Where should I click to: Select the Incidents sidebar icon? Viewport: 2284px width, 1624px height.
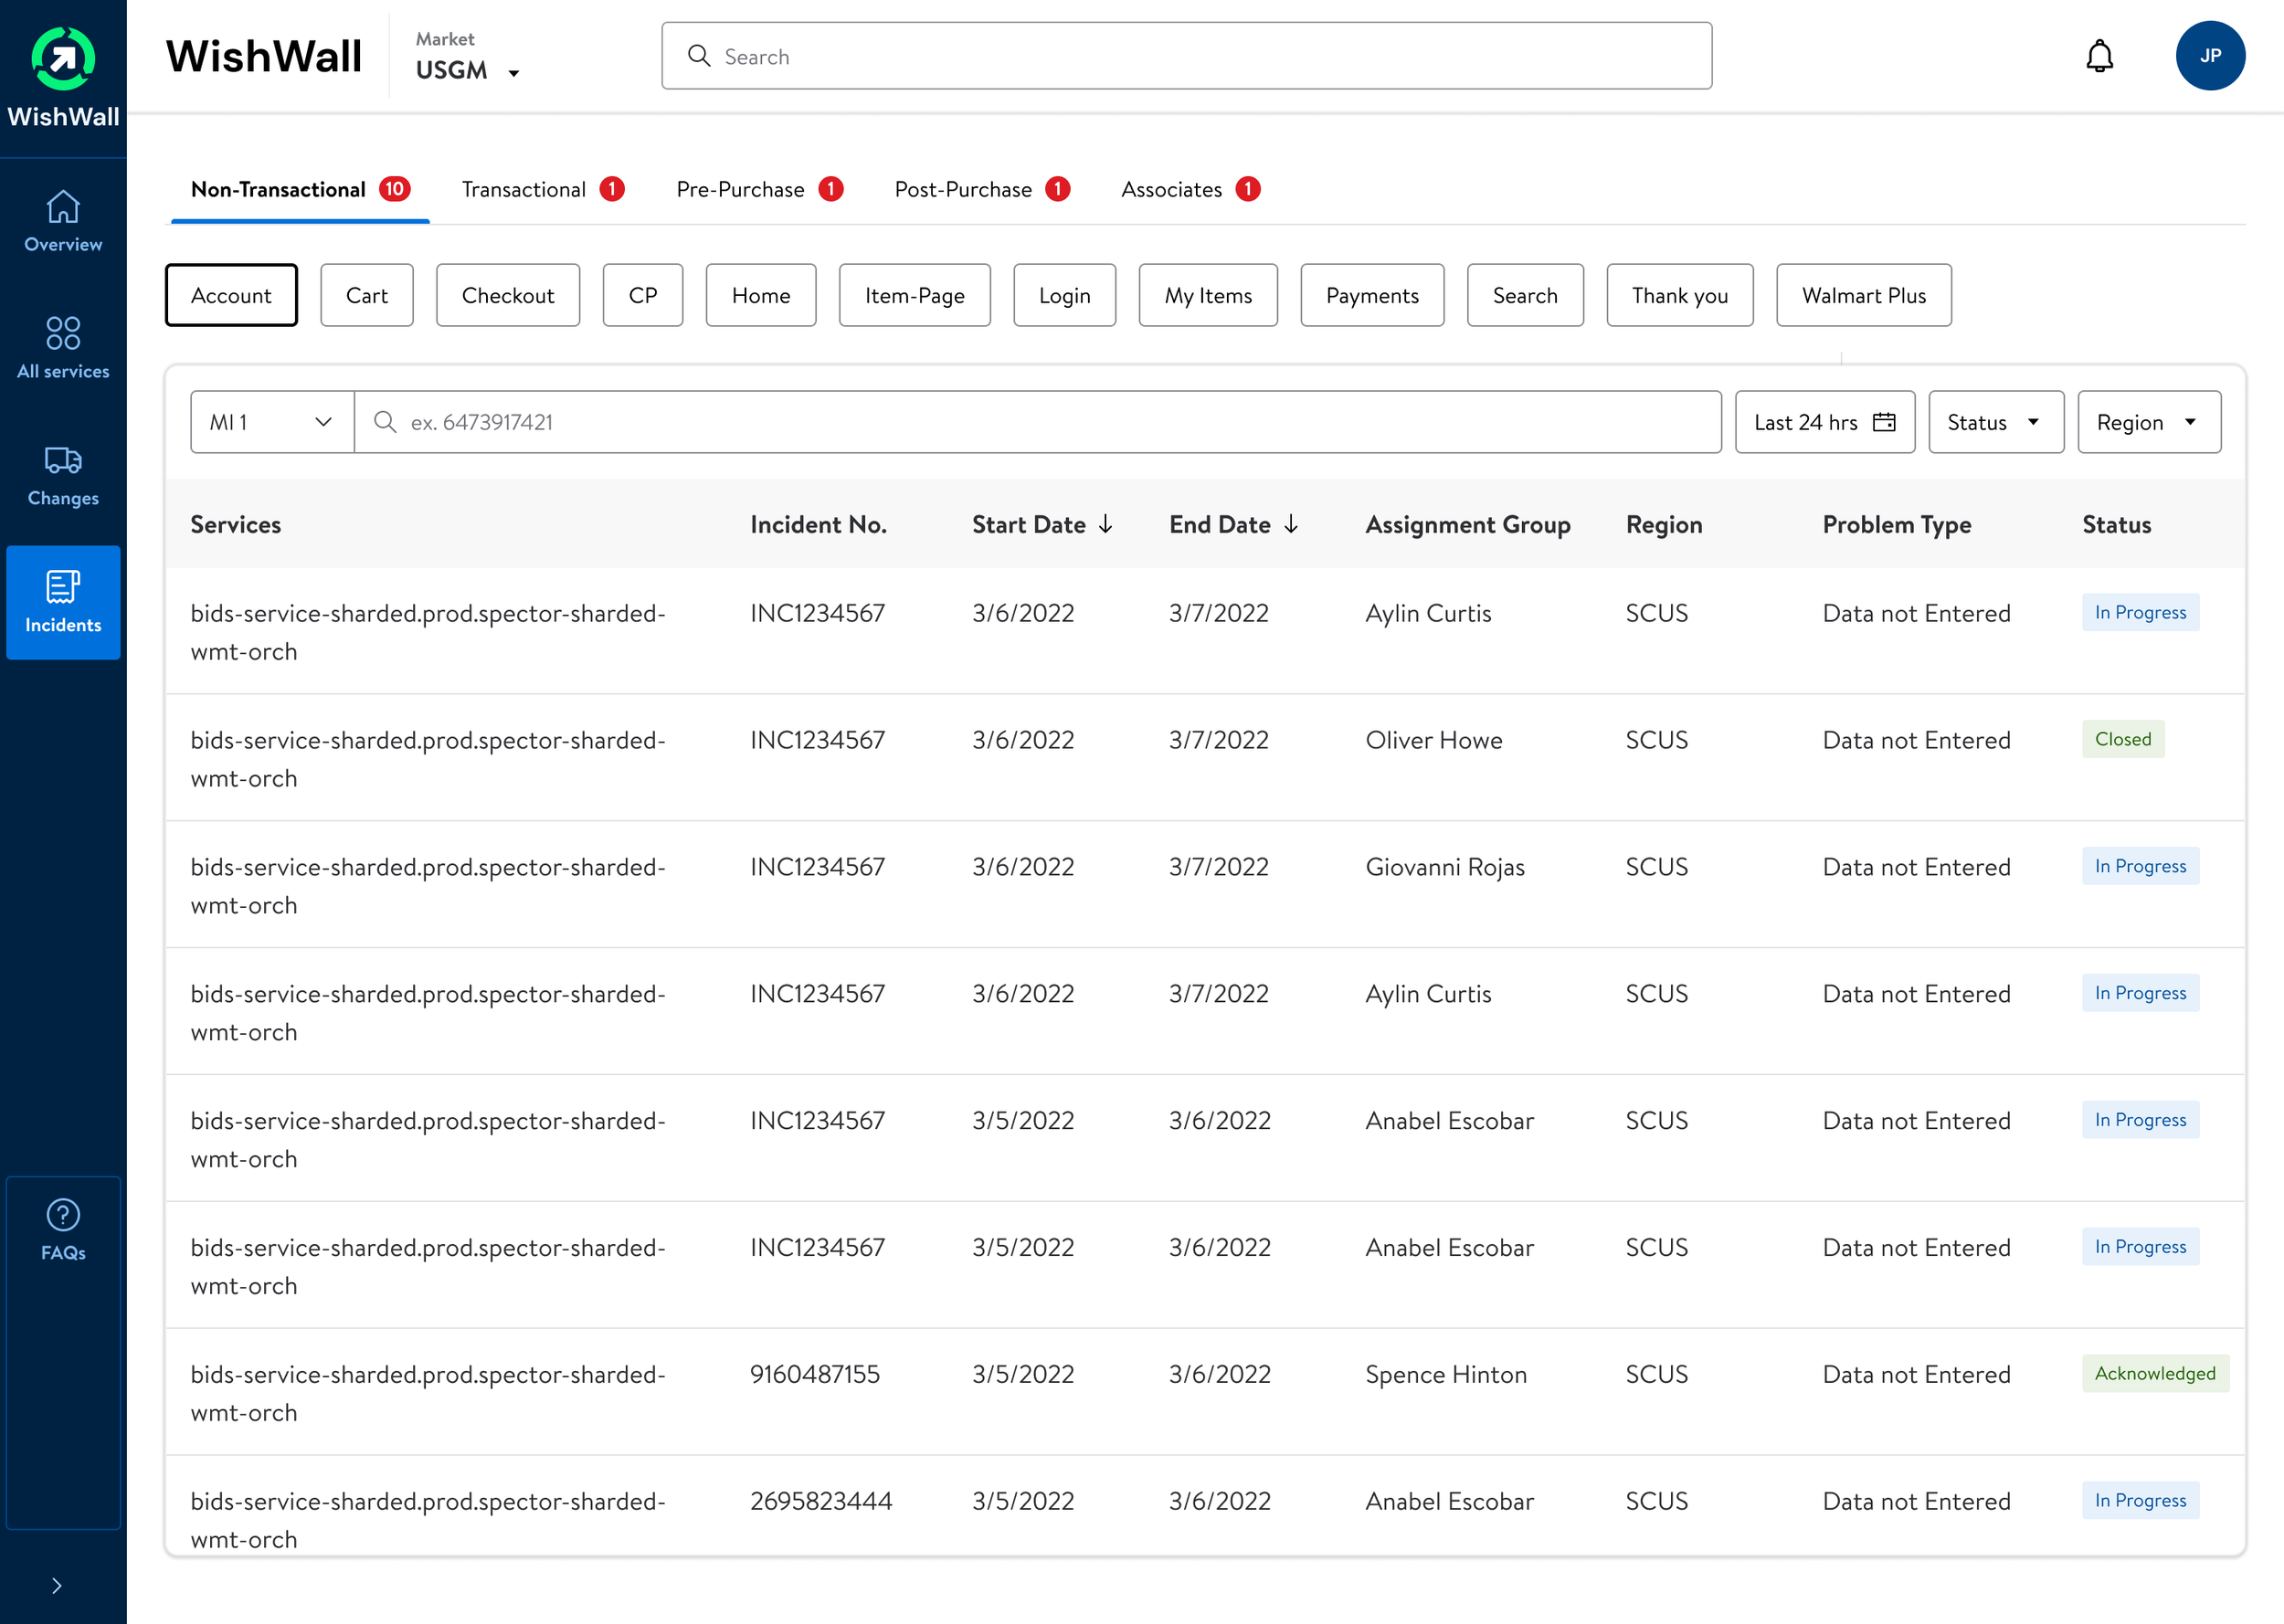pyautogui.click(x=63, y=601)
